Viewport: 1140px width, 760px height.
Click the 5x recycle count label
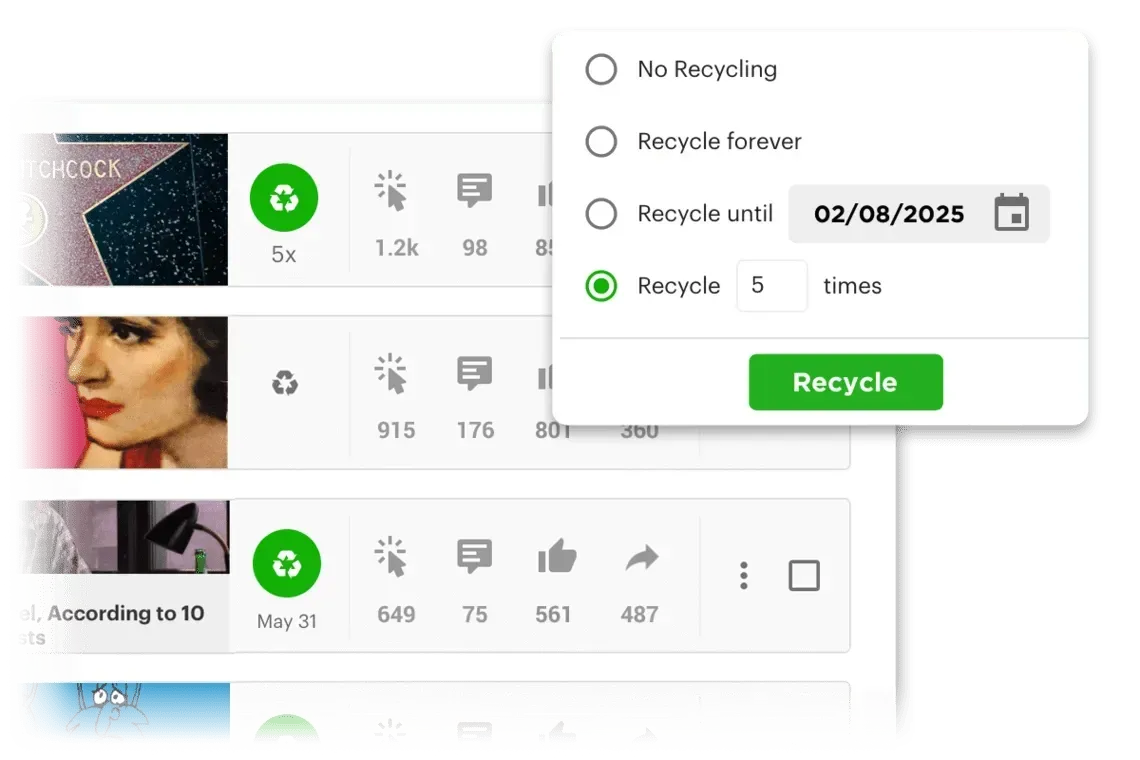coord(284,255)
